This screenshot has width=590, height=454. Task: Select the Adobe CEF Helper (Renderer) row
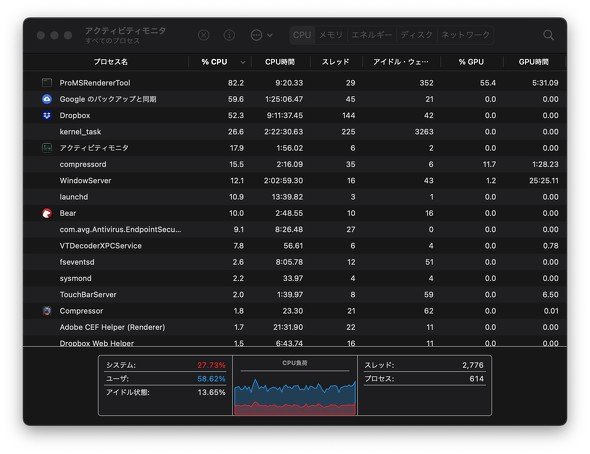click(295, 327)
